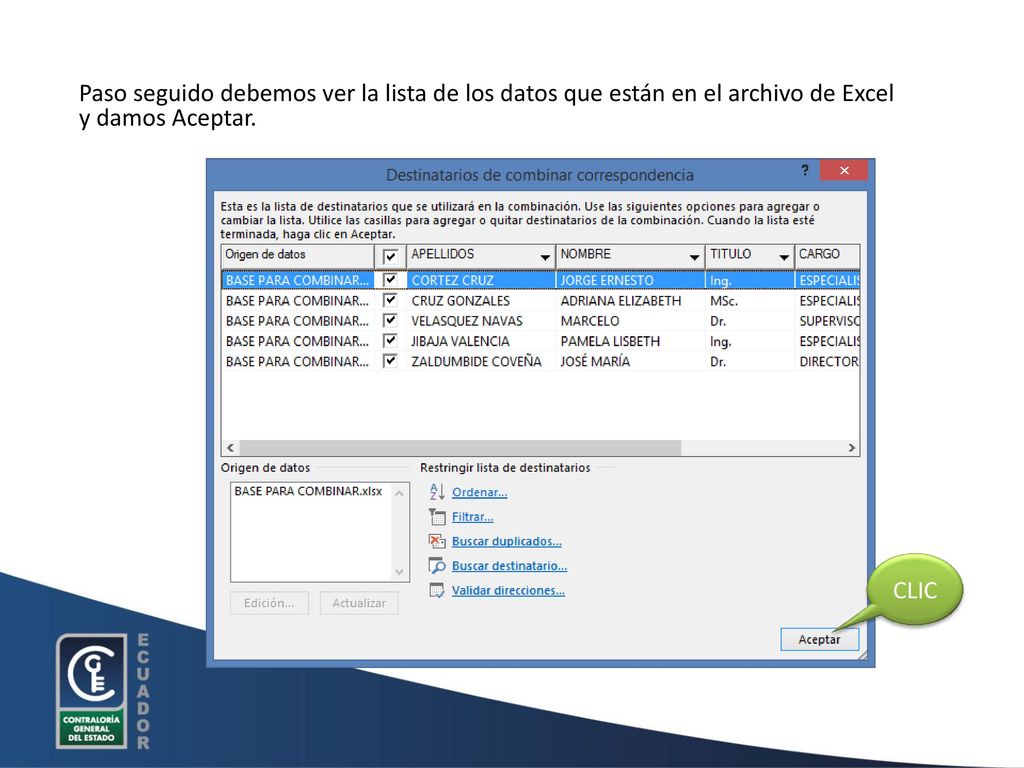
Task: Uncheck the VELASQUEZ NAVAS recipient checkbox
Action: (390, 321)
